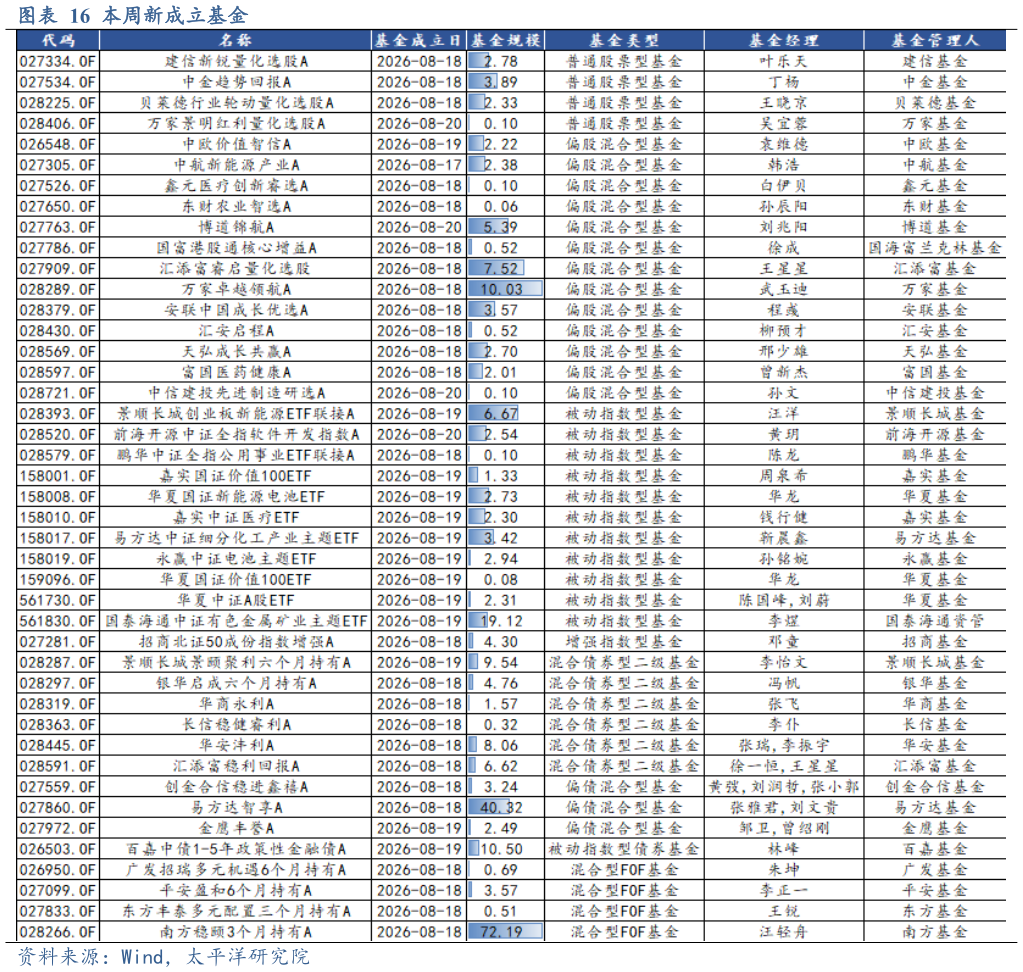Click 中信建投基金 manager company cell
Viewport: 1023px width, 972px height.
pos(935,393)
